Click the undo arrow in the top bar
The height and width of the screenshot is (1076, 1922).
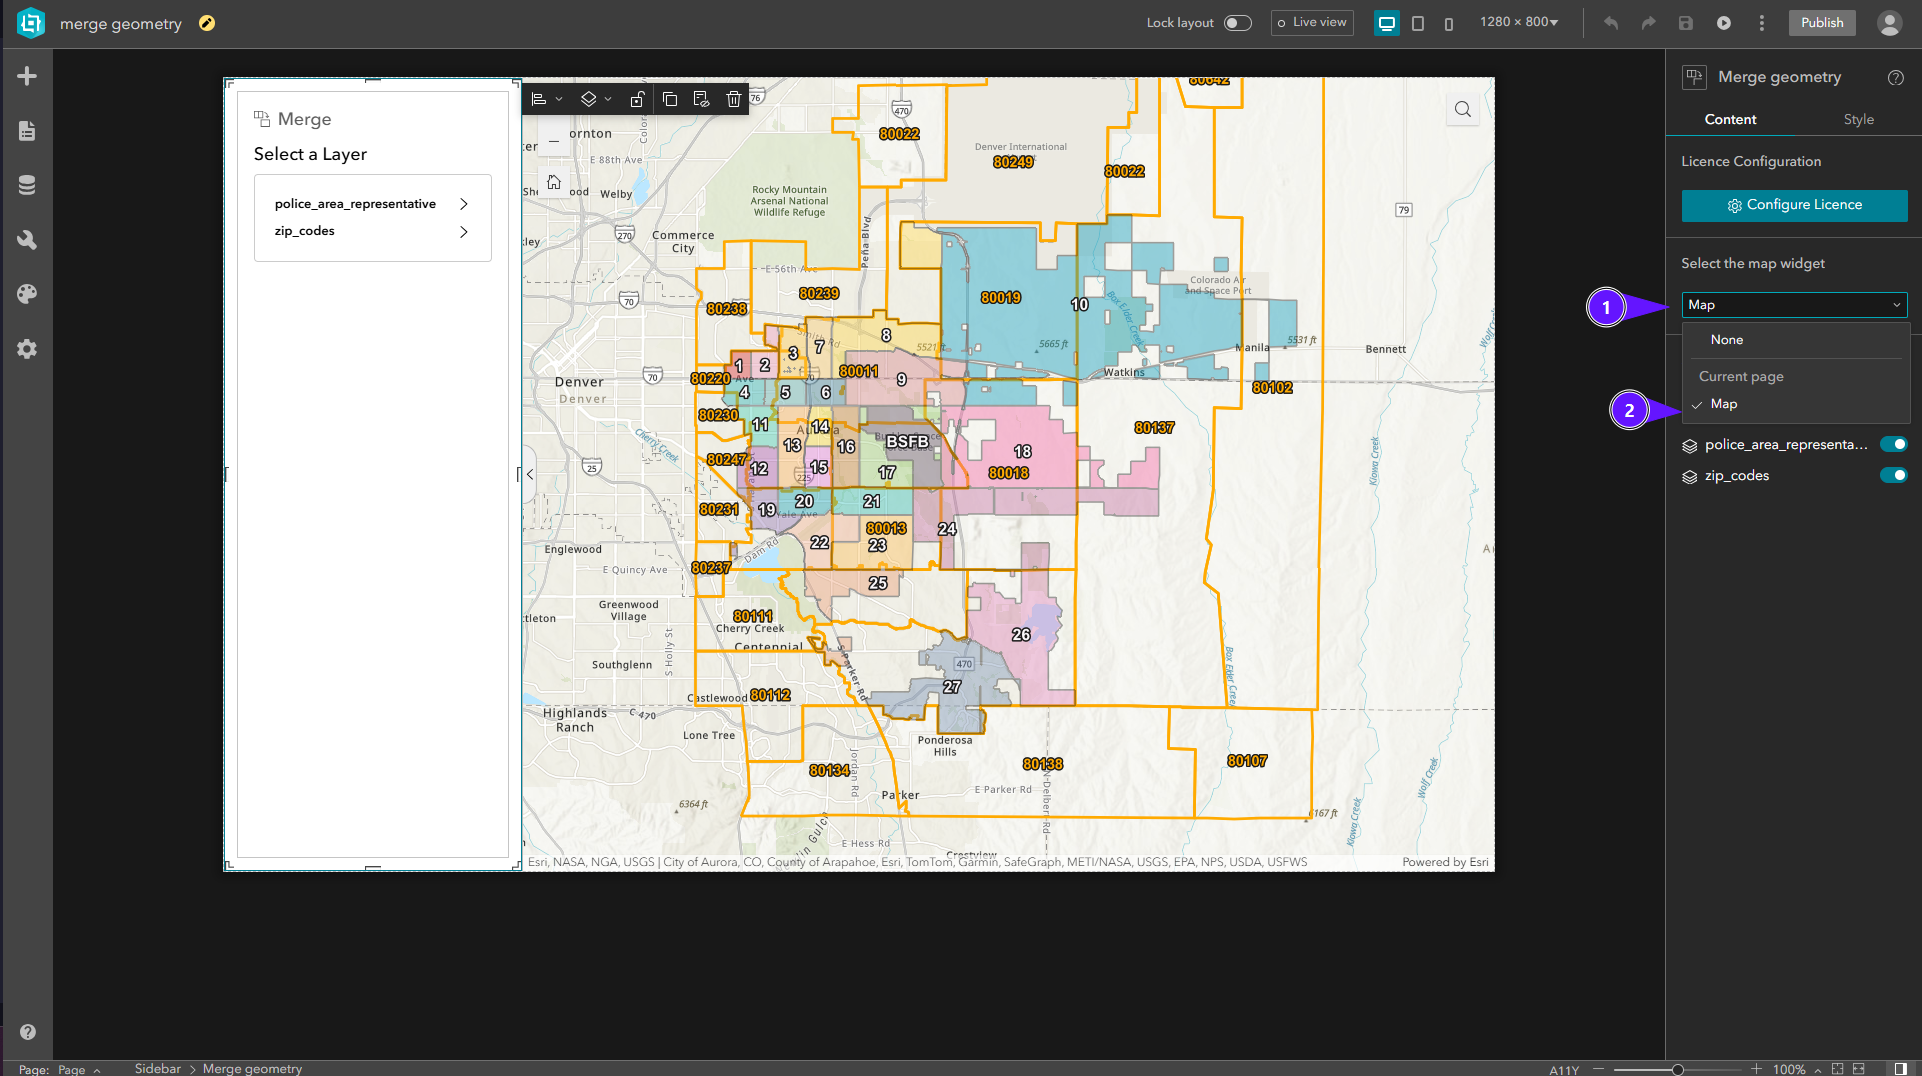click(1611, 22)
